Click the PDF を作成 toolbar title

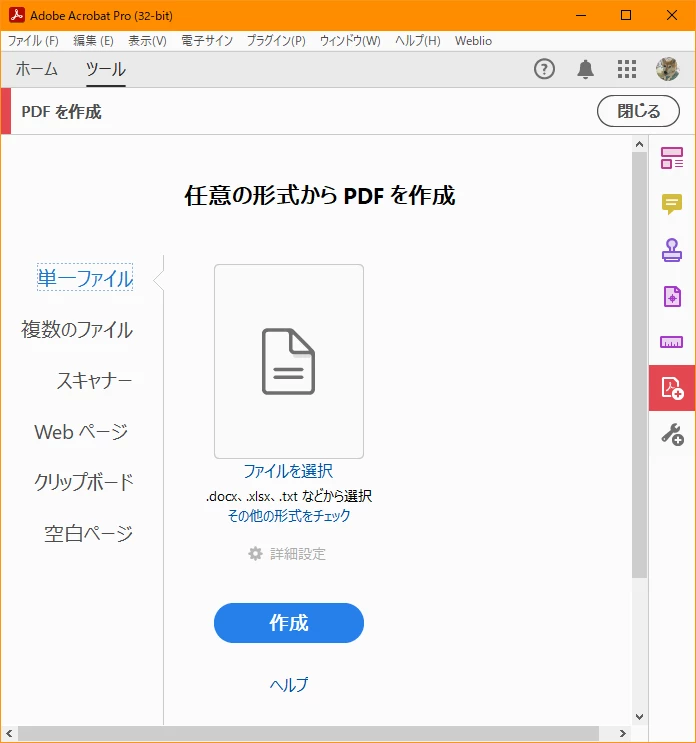click(62, 112)
